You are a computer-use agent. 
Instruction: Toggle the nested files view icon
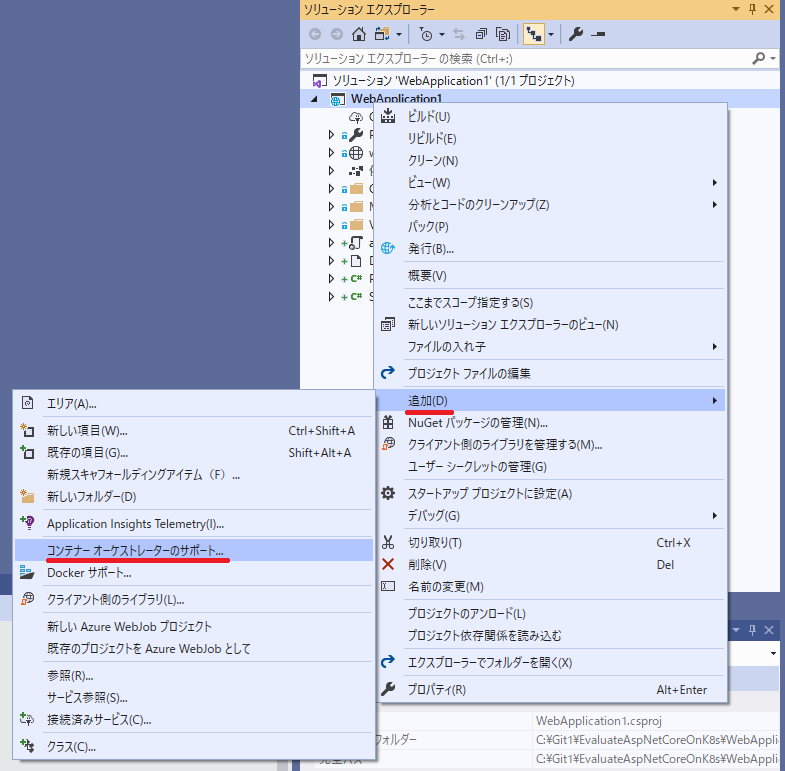click(x=535, y=34)
